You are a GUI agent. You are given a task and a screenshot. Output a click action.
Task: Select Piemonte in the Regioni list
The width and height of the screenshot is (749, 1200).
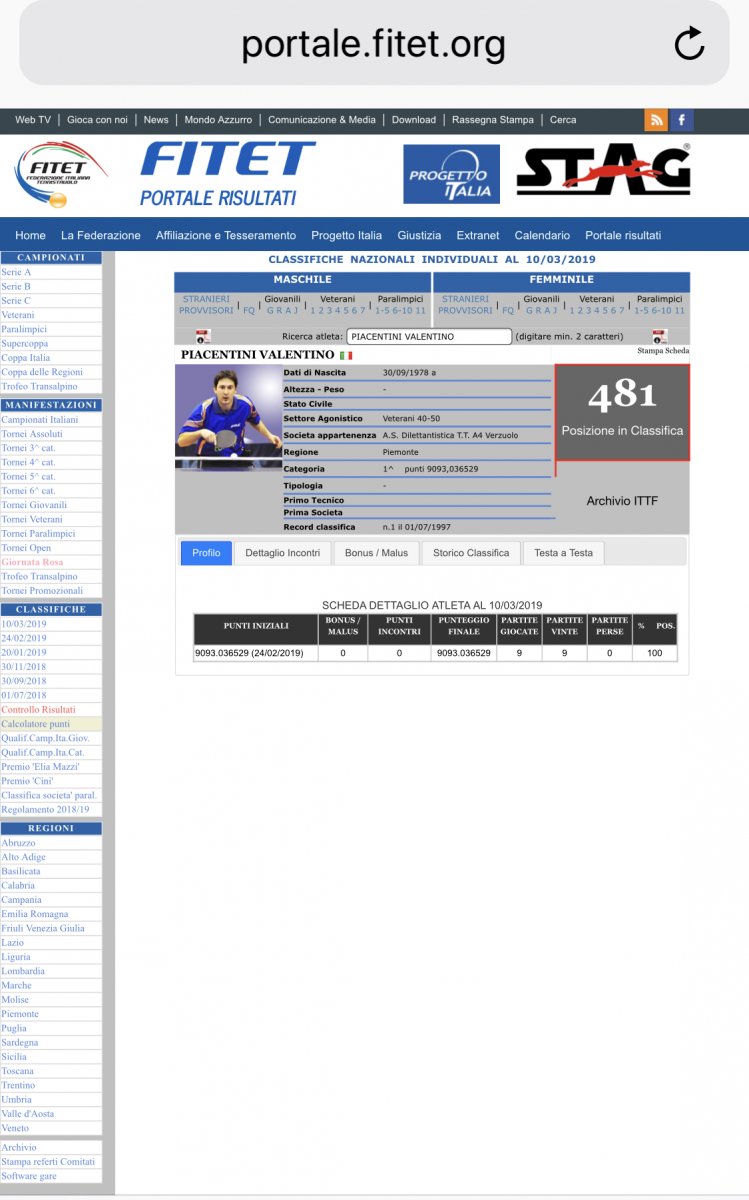click(20, 1014)
